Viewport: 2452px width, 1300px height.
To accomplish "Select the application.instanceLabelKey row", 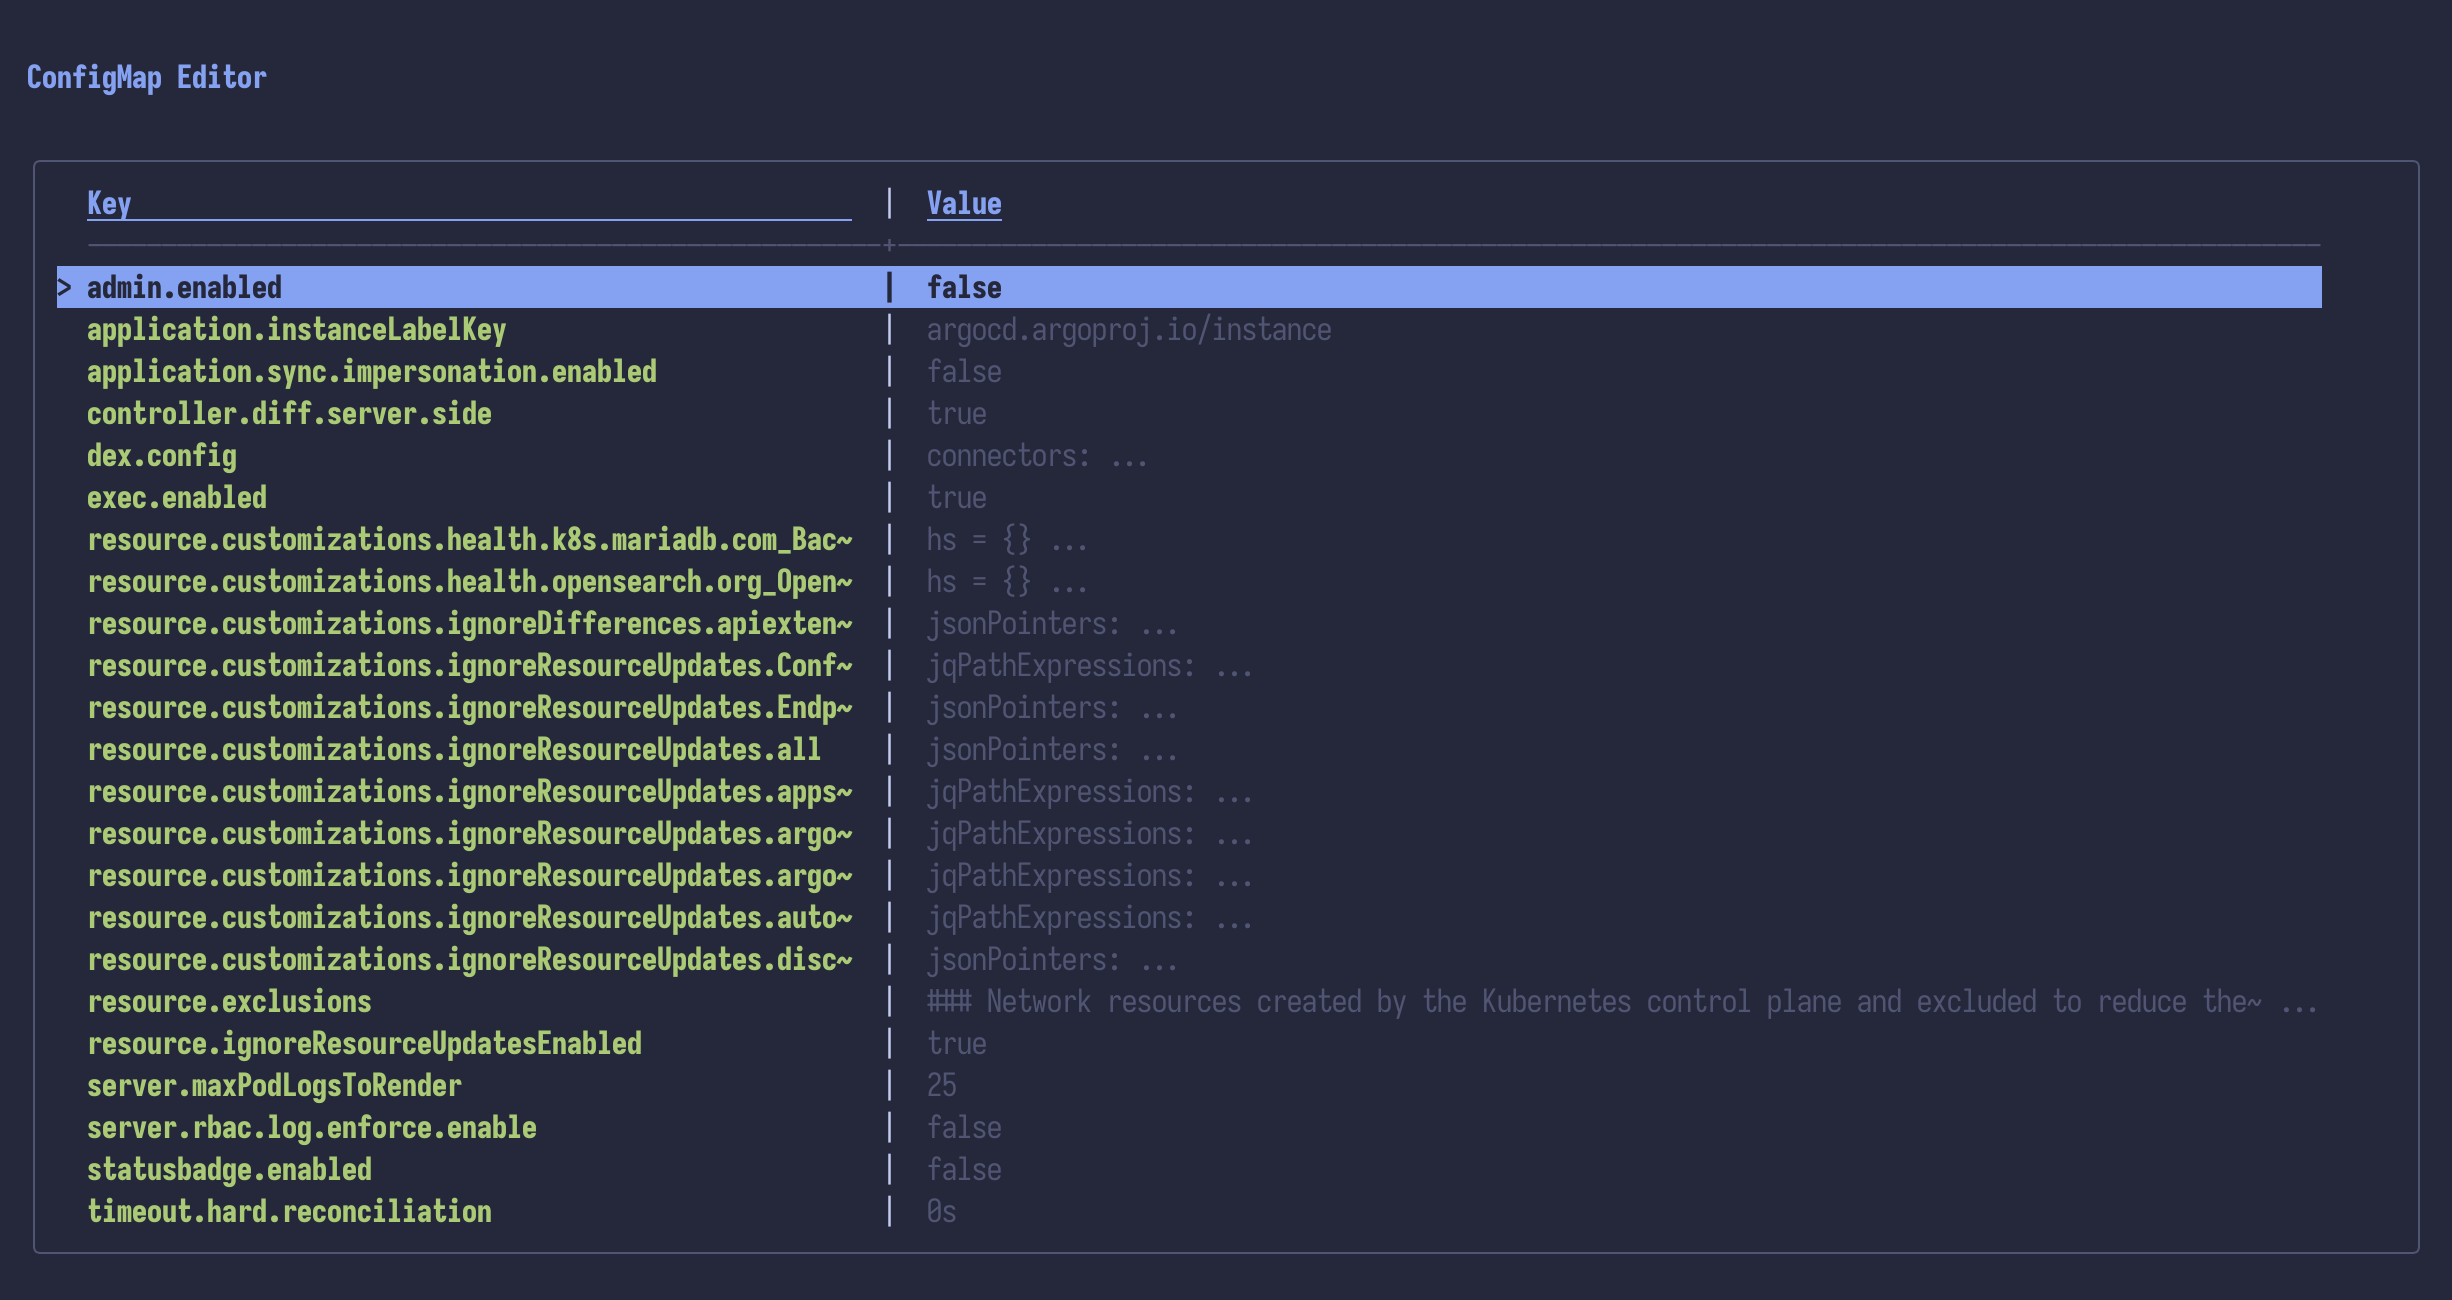I will click(296, 329).
